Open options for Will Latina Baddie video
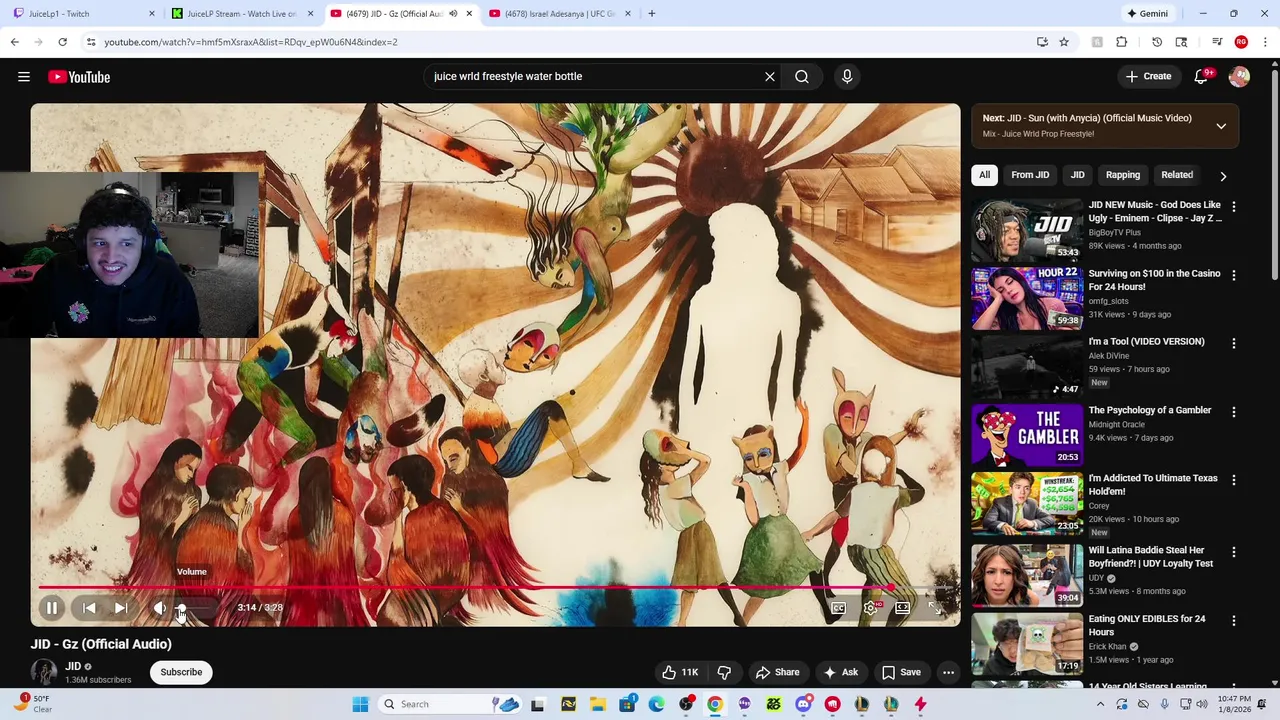Image resolution: width=1280 pixels, height=720 pixels. click(x=1233, y=552)
